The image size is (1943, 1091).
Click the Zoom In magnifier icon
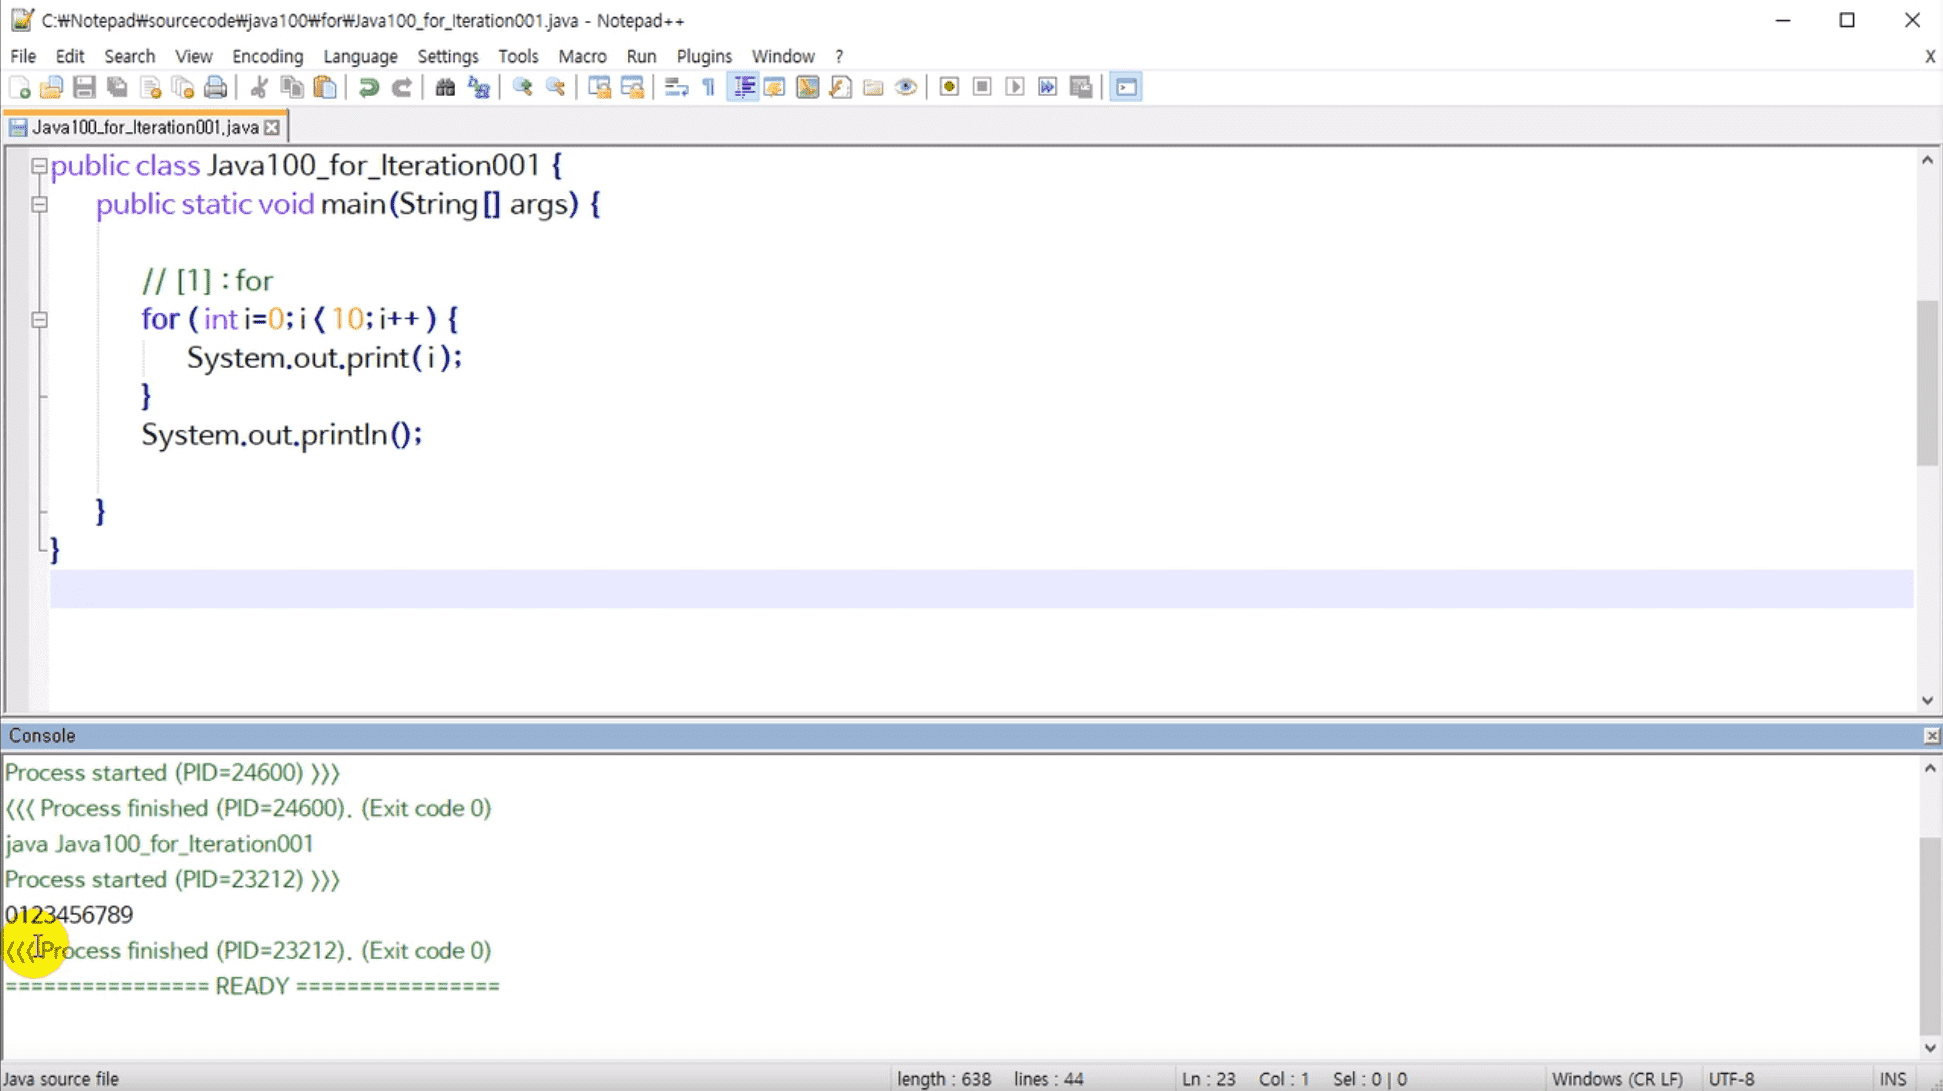(x=522, y=87)
